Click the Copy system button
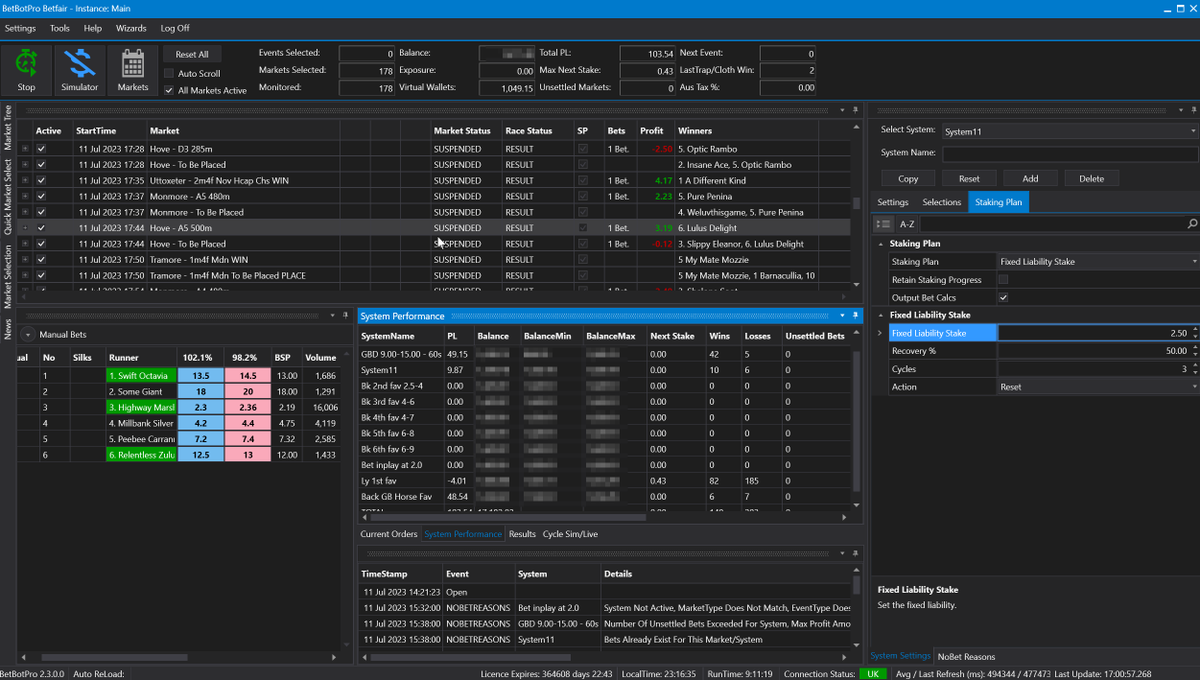 point(908,178)
